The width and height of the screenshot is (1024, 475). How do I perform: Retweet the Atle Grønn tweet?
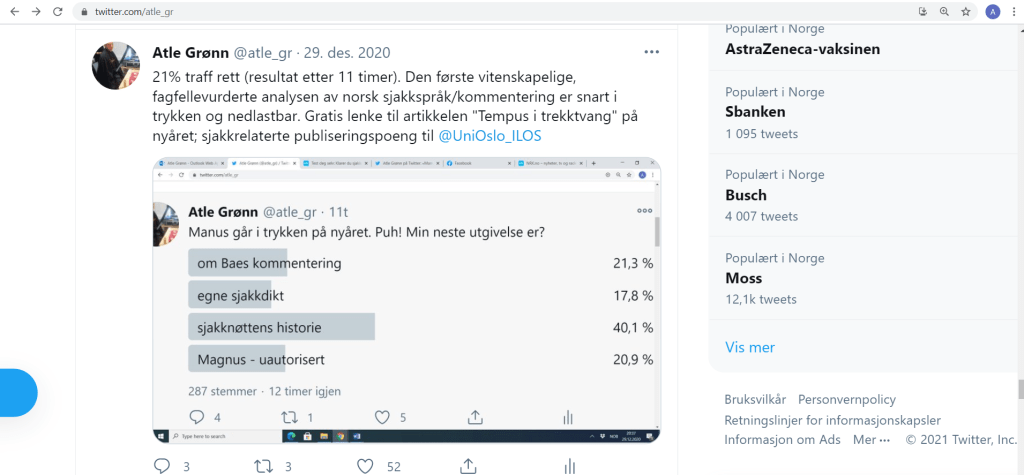pos(264,465)
